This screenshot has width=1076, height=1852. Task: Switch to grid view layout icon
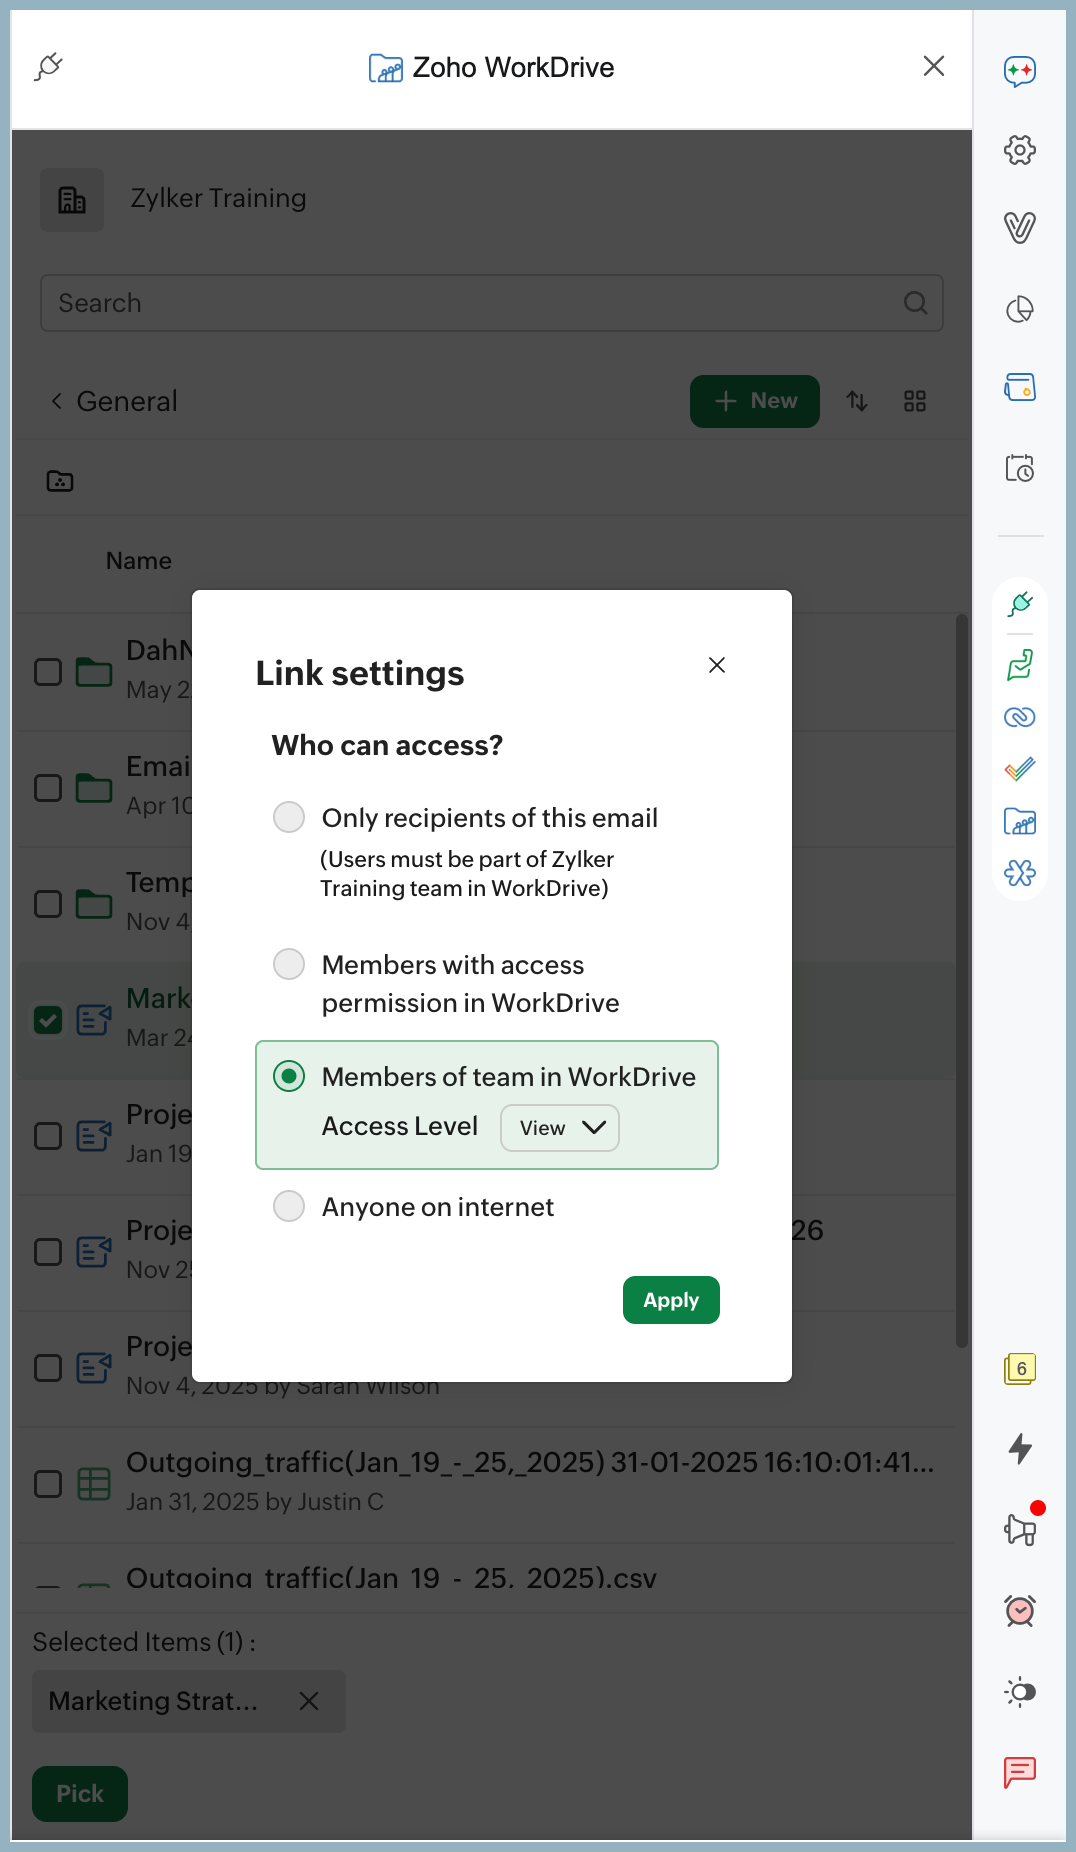914,401
